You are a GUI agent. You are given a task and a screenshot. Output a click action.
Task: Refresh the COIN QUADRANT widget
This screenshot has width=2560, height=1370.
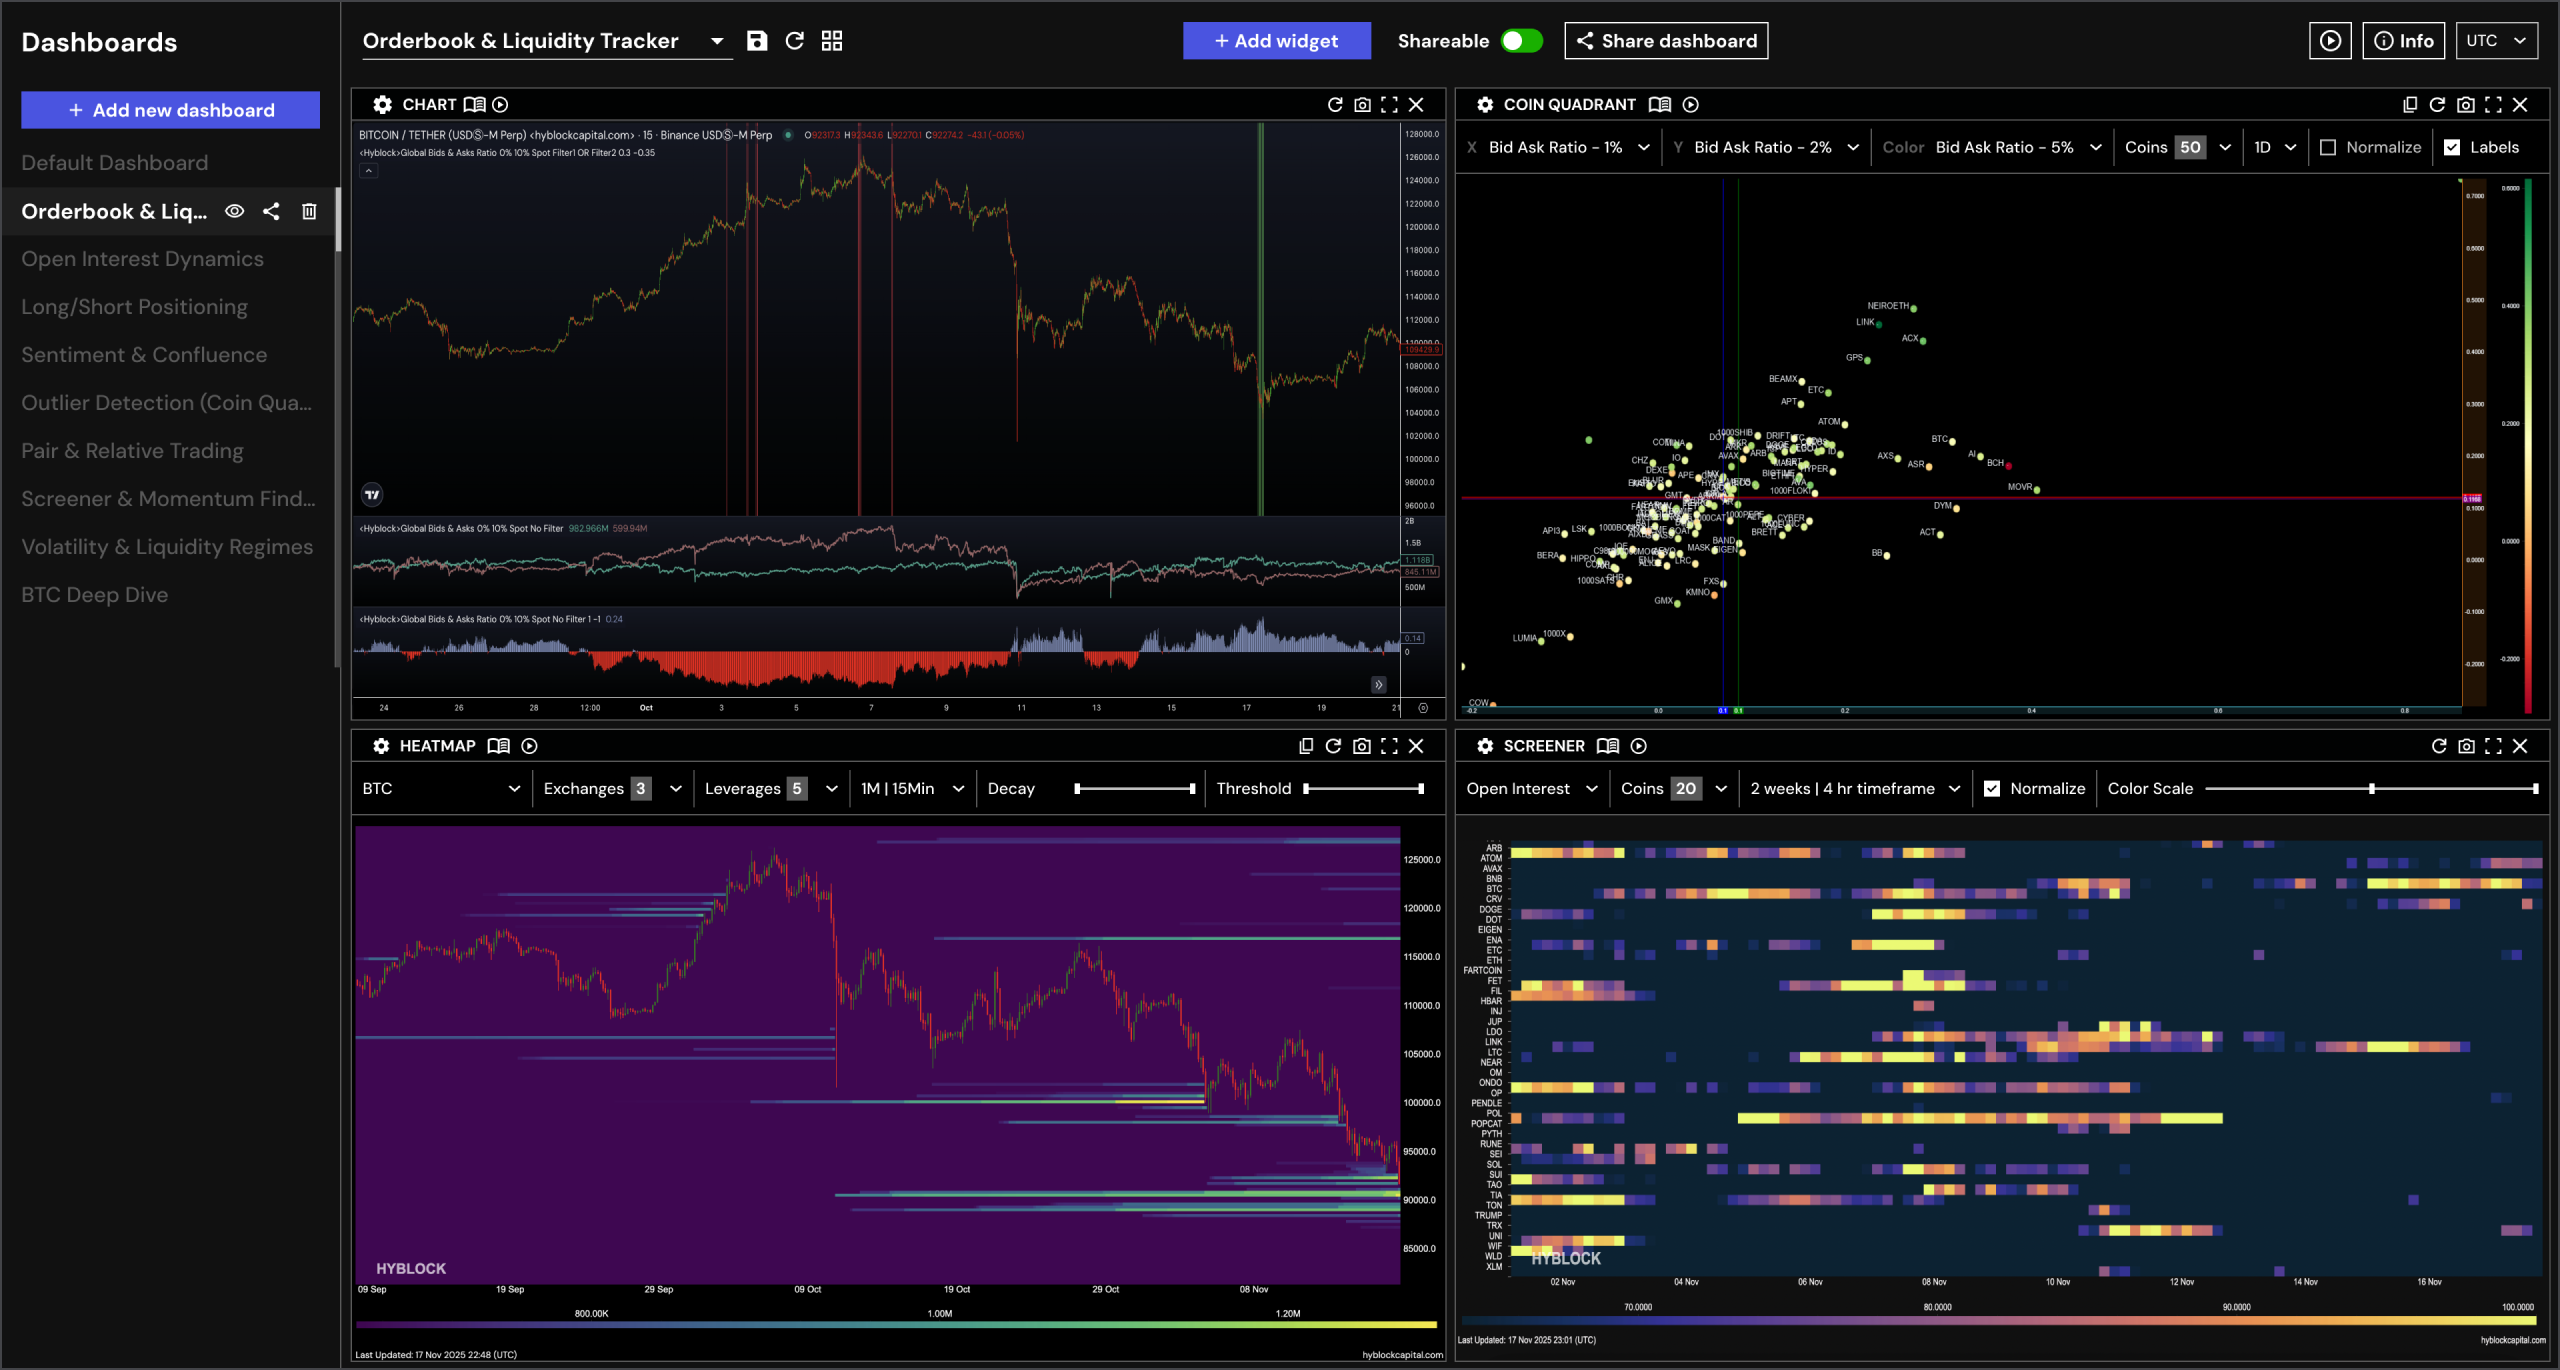click(x=2438, y=104)
